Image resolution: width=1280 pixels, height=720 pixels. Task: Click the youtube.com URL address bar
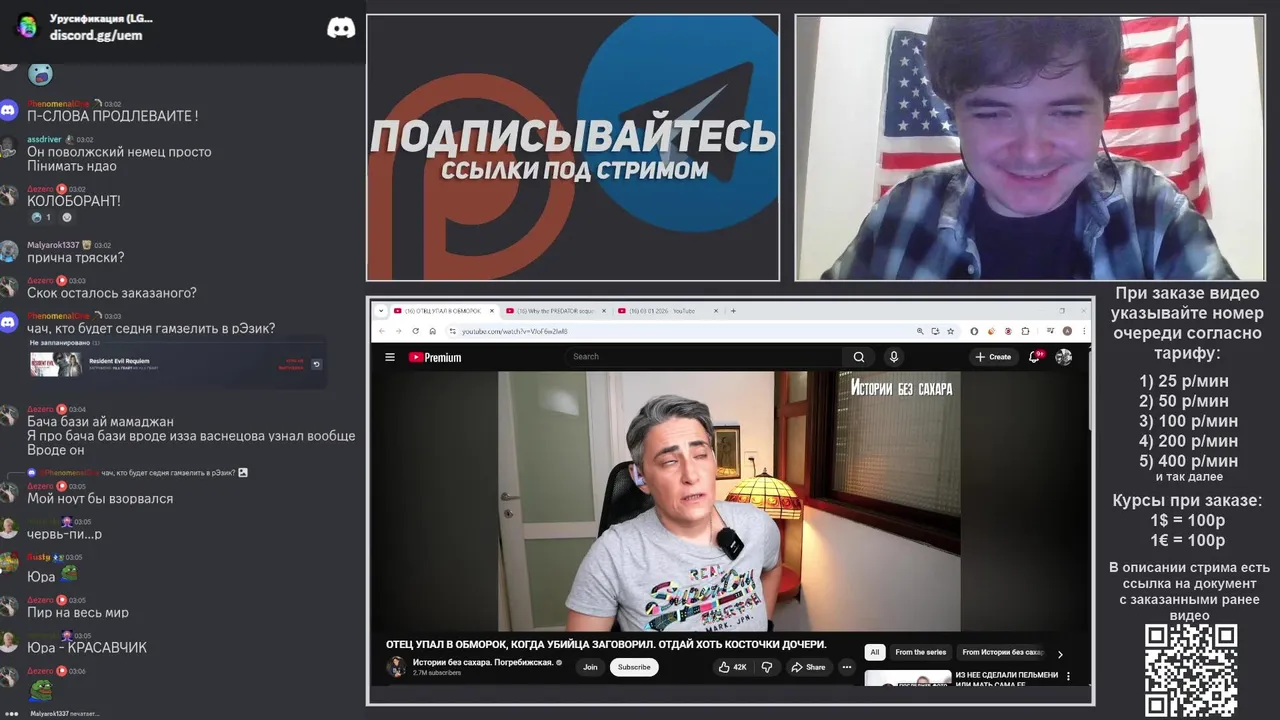point(680,331)
